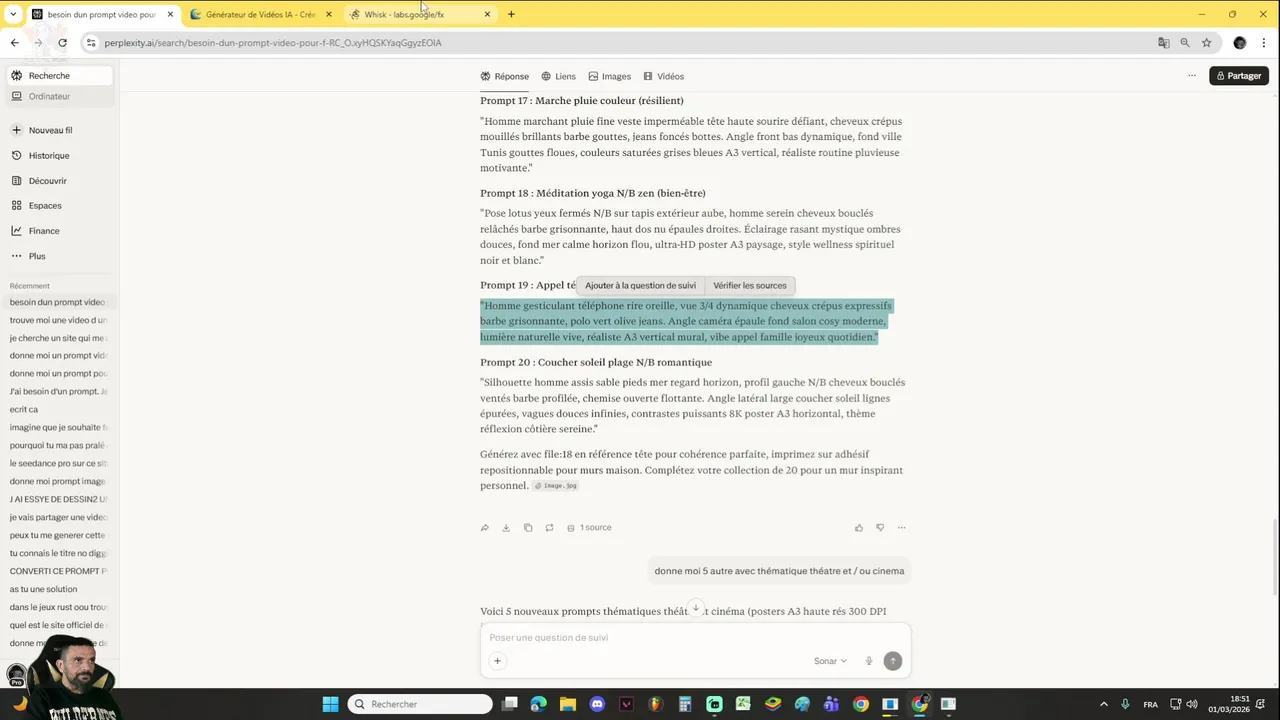Open recent thread 'je cherche un site qui me'
The height and width of the screenshot is (720, 1280).
point(58,338)
